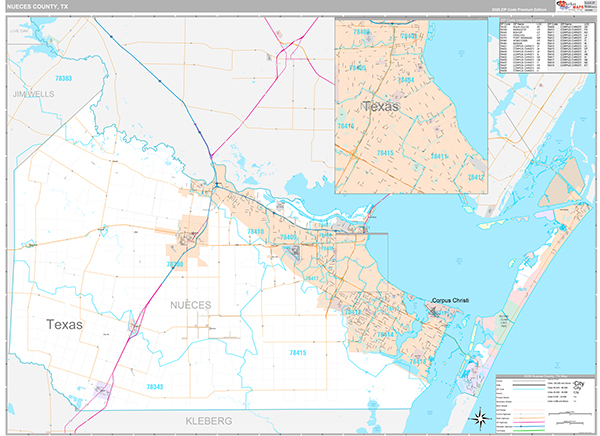Select the "LIVE OAK" county label
600x436 pixels.
tap(20, 31)
